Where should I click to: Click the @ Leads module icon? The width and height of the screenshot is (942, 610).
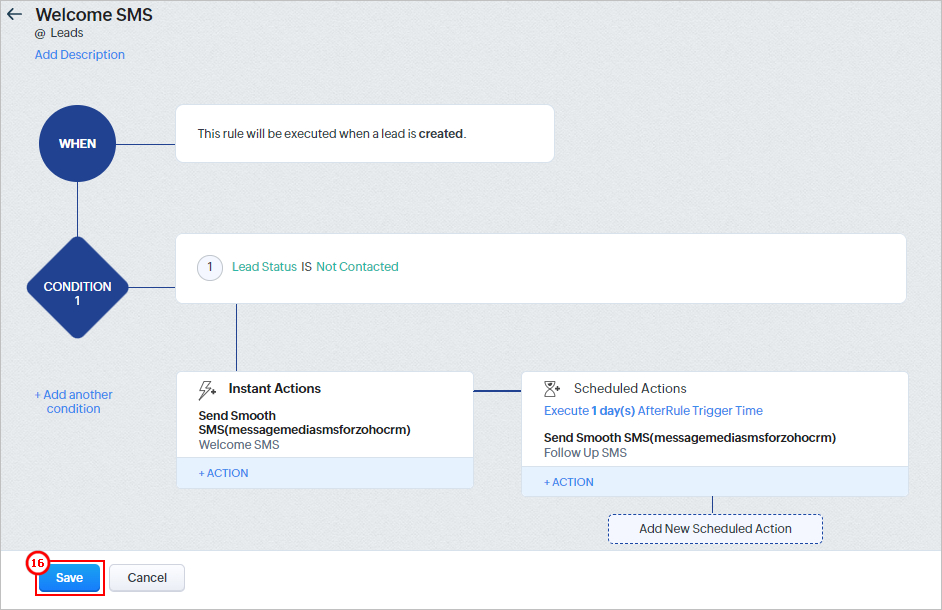coord(40,34)
